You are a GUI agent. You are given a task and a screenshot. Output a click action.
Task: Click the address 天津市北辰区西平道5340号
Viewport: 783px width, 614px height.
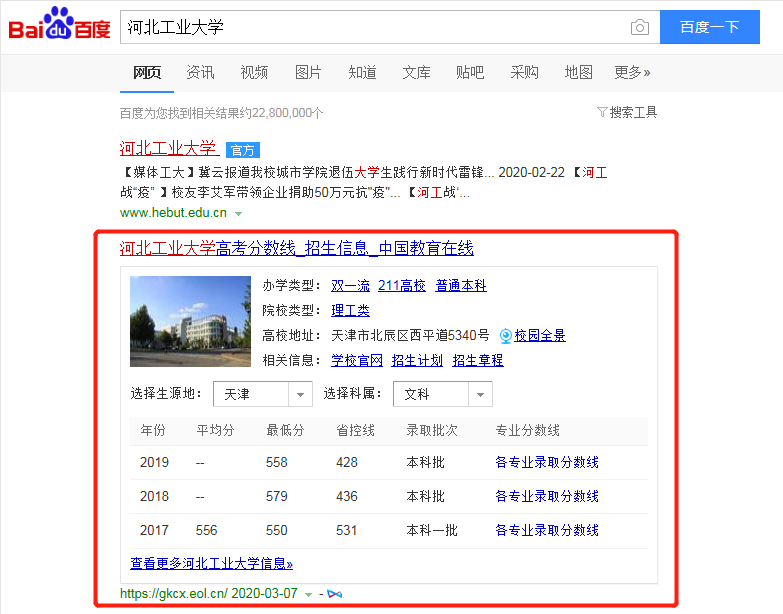(410, 335)
